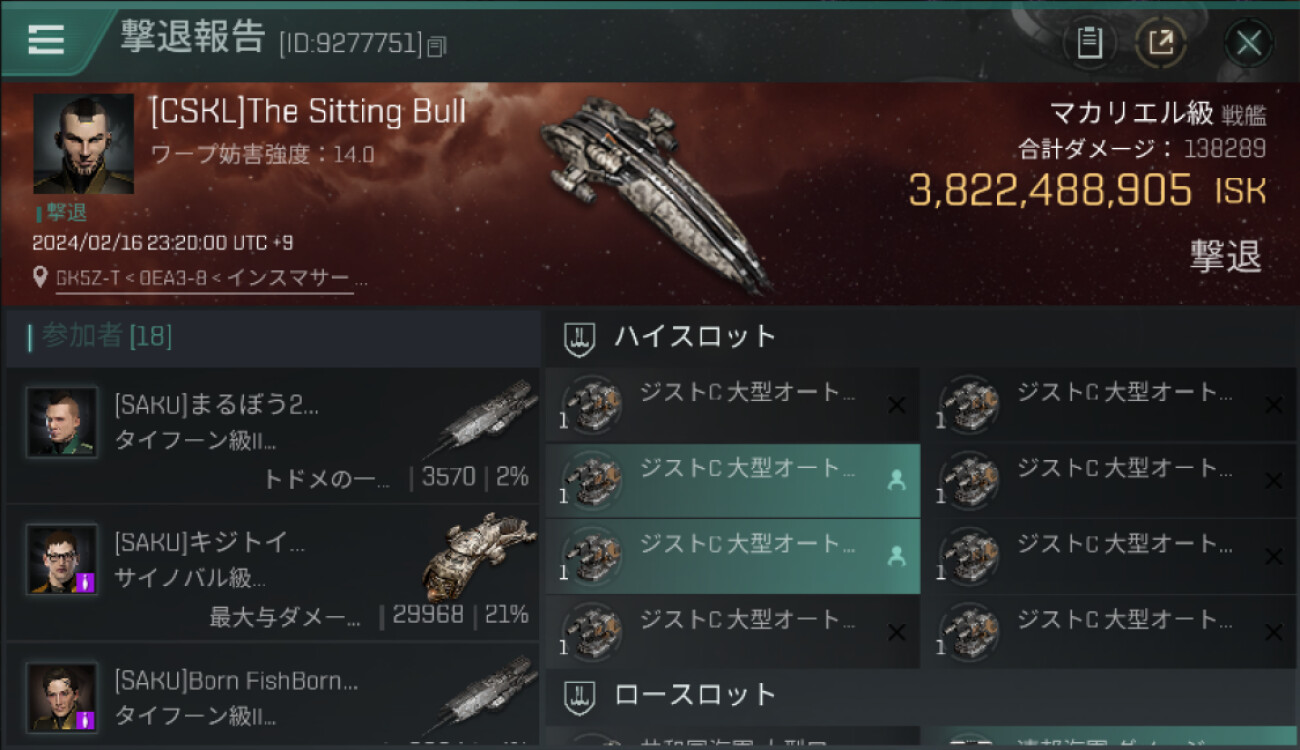Click the first high-slot autocannon module icon
1300x750 pixels.
[591, 406]
